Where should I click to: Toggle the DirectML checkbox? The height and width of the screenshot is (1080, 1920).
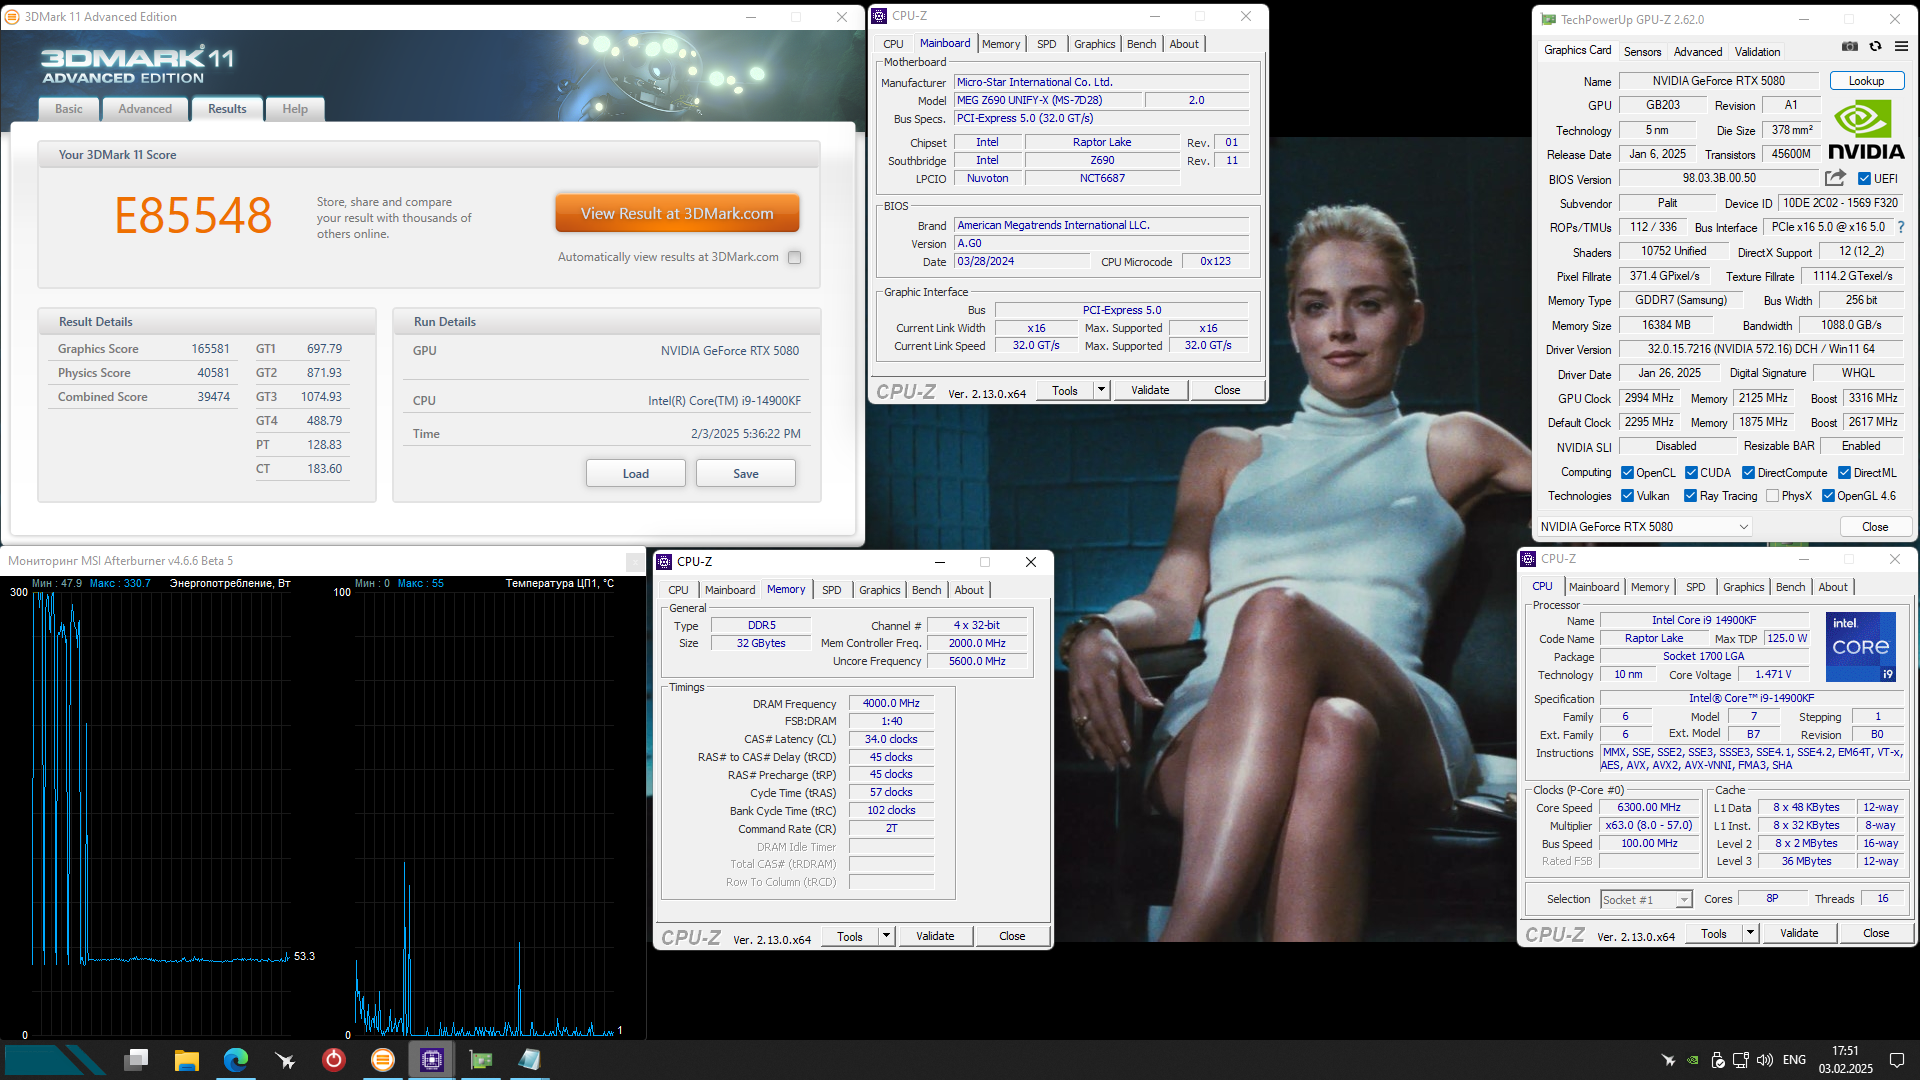point(1844,473)
